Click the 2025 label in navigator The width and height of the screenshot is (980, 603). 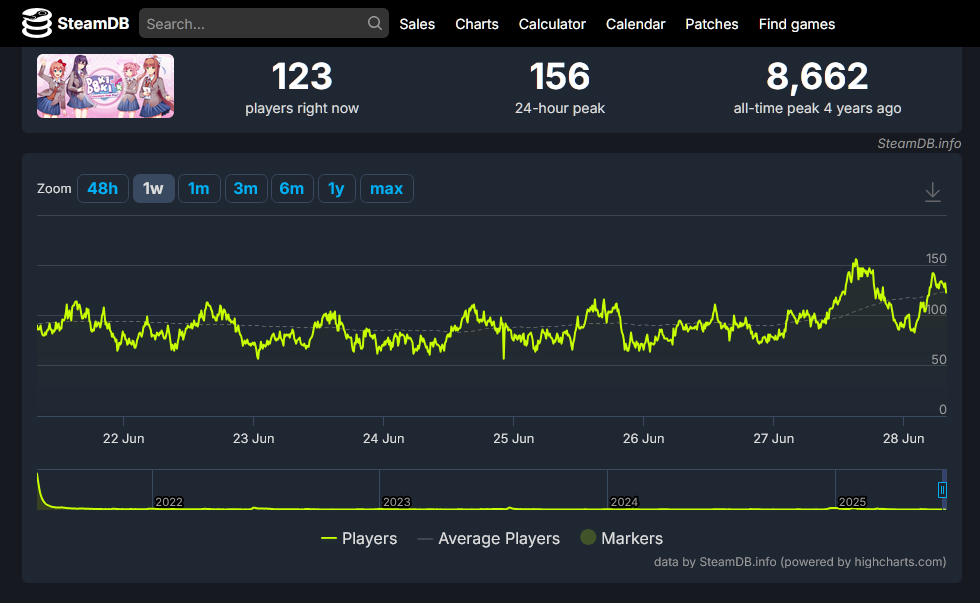[852, 502]
